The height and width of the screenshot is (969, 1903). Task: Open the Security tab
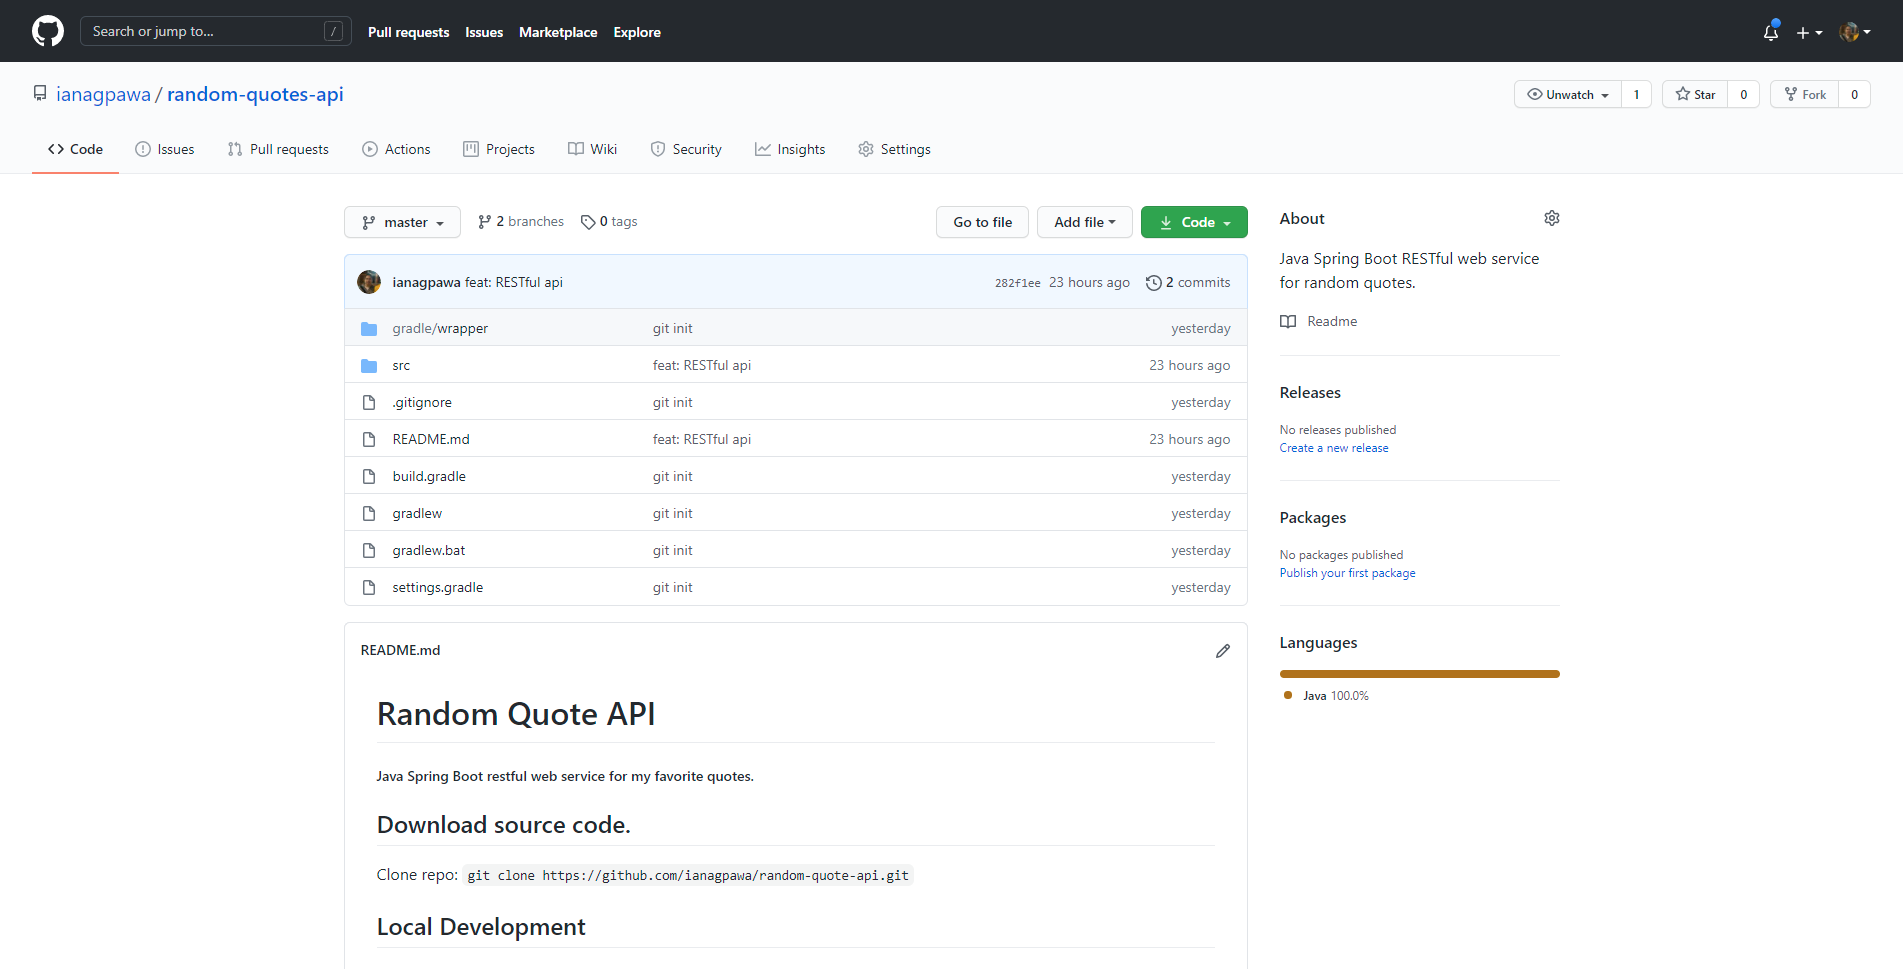point(686,149)
